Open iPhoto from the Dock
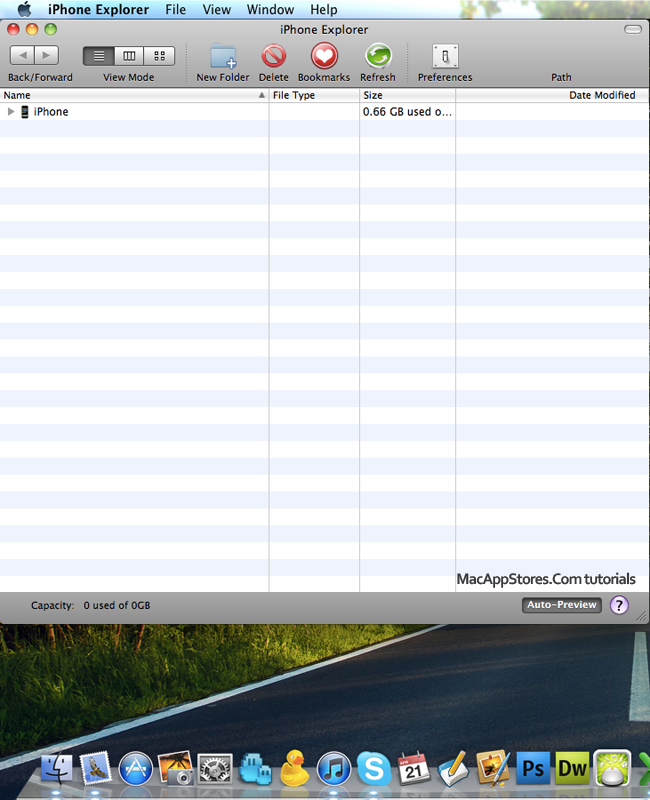The image size is (650, 800). (175, 767)
